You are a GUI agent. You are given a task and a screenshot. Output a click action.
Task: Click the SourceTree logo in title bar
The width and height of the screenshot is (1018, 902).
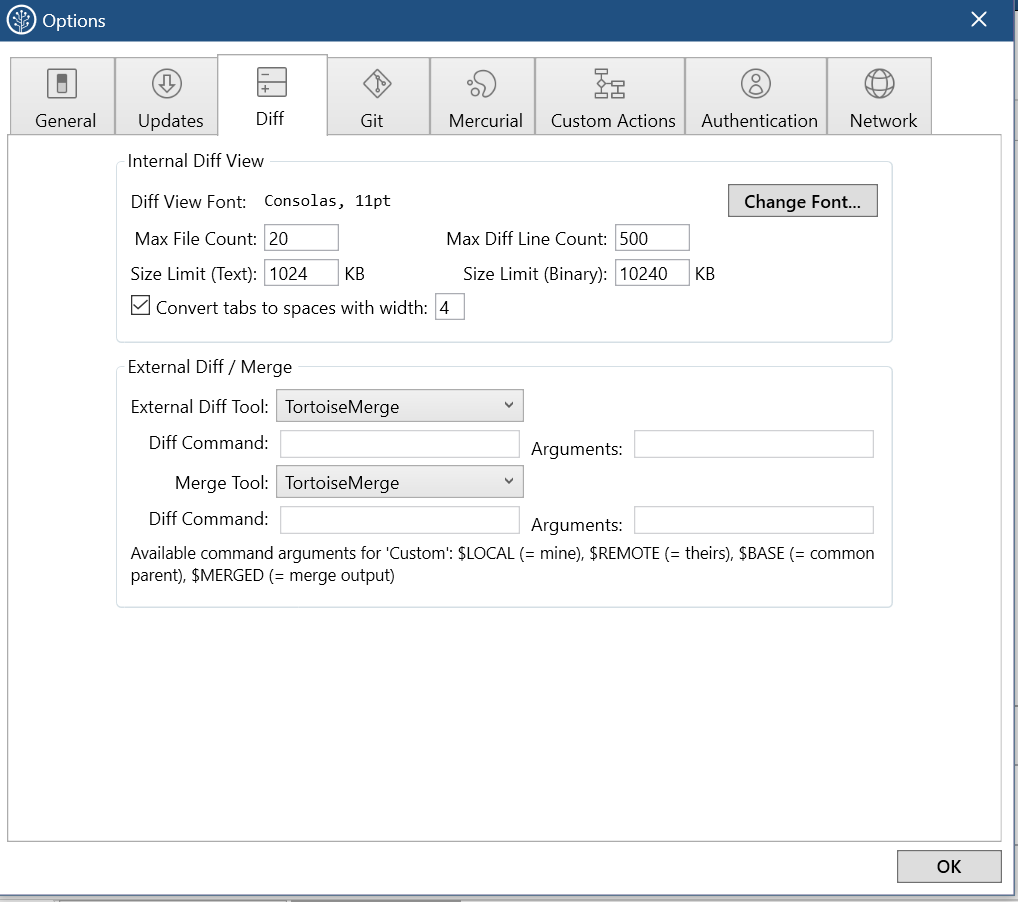[21, 20]
